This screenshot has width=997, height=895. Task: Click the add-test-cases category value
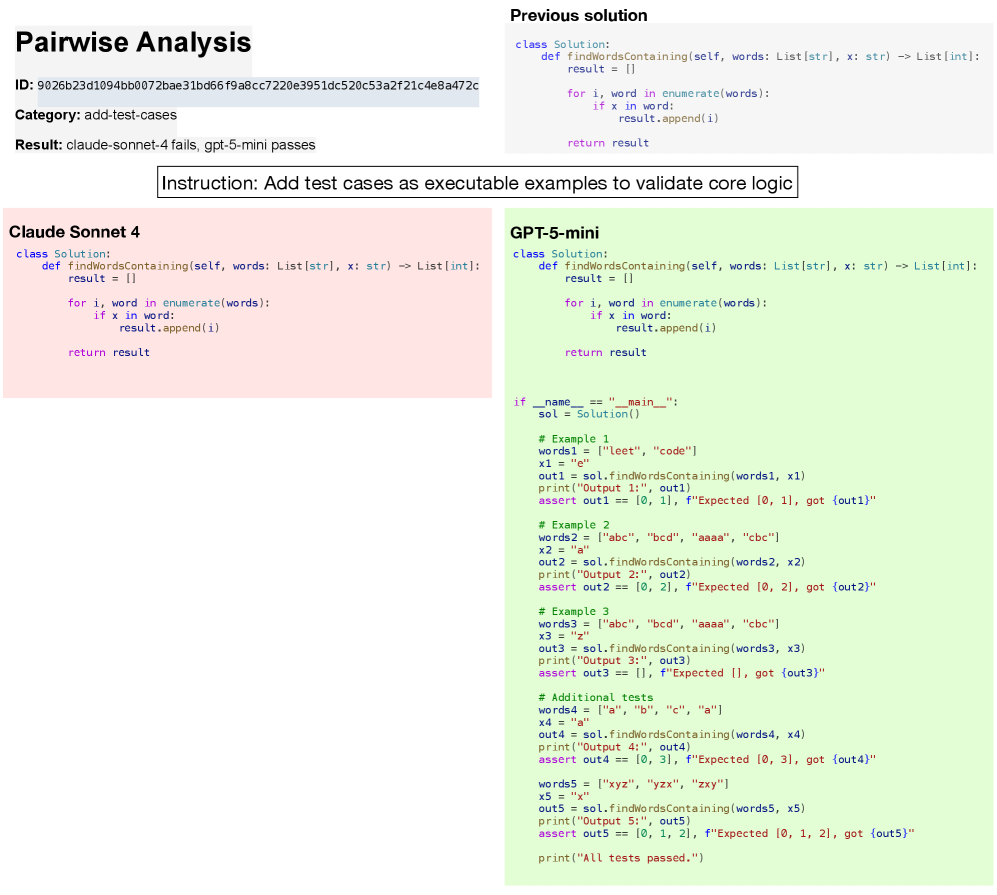130,115
